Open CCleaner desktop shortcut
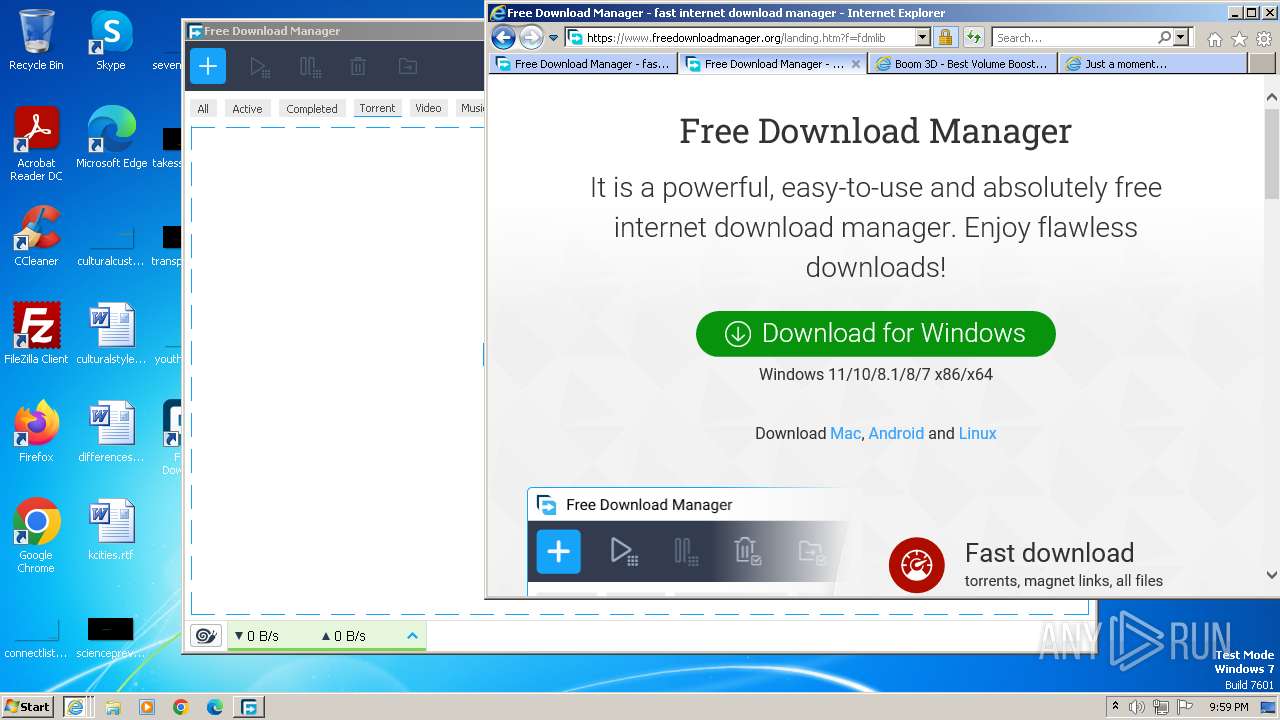The image size is (1280, 720). (x=36, y=237)
